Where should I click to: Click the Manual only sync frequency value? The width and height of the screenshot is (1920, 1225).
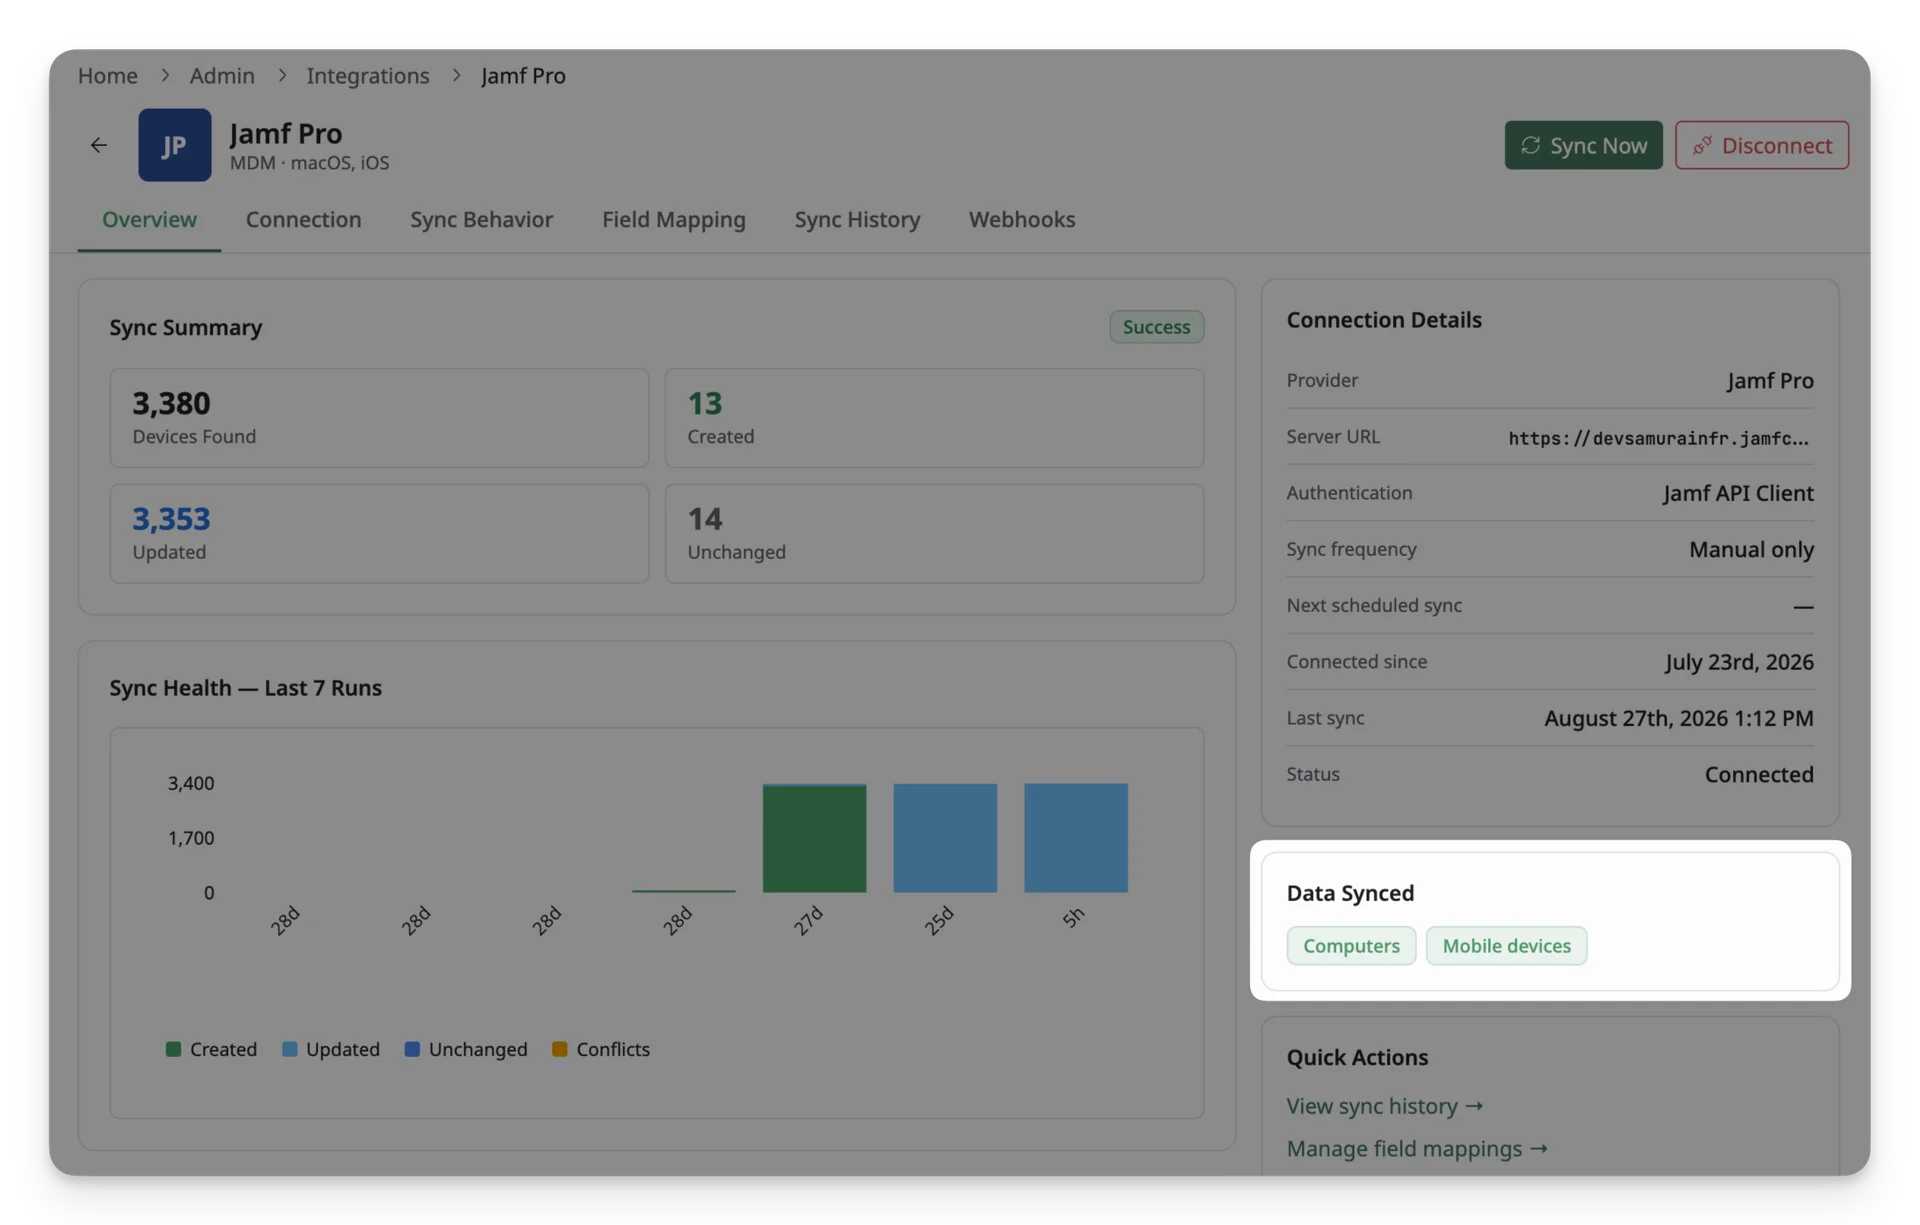pos(1751,550)
